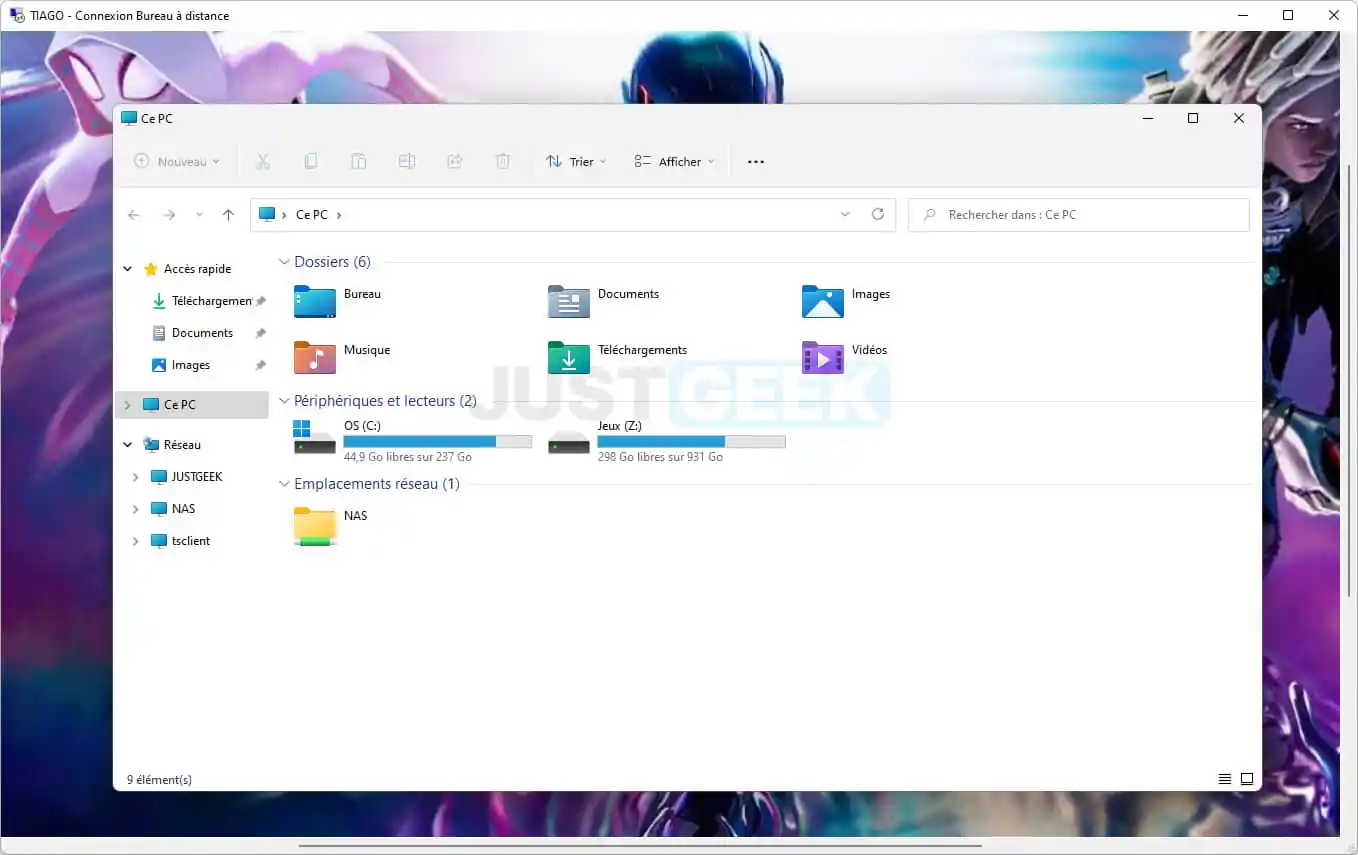
Task: Expand the NAS network node in sidebar
Action: [136, 509]
